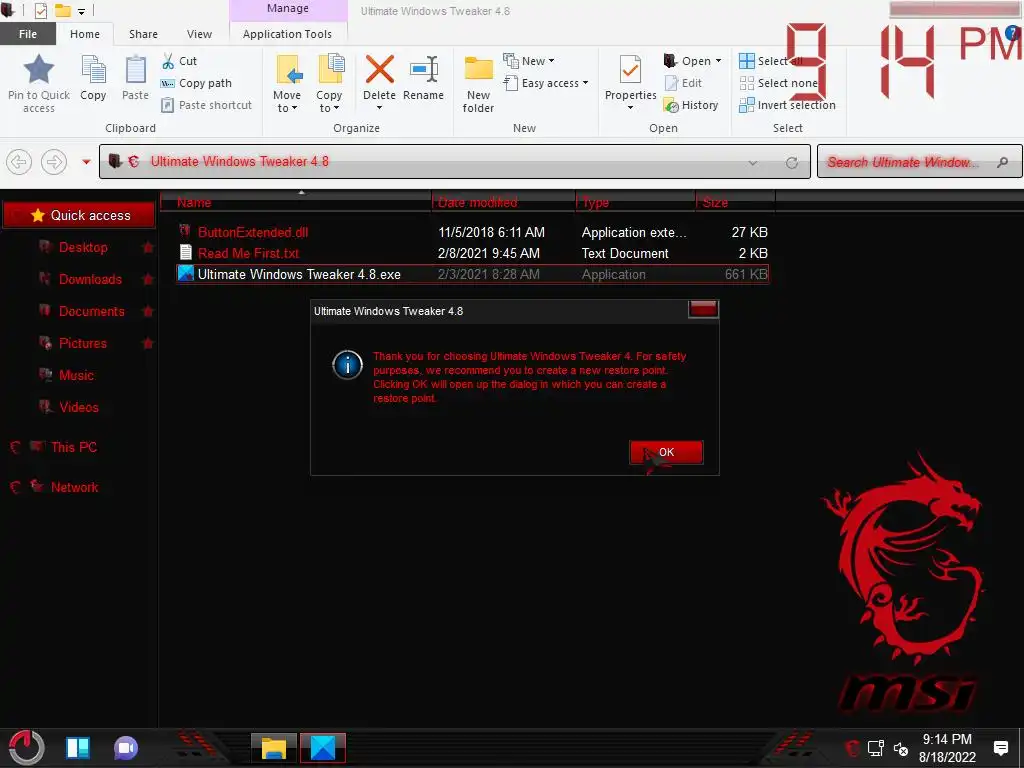
Task: Click Invert selection
Action: click(x=787, y=105)
